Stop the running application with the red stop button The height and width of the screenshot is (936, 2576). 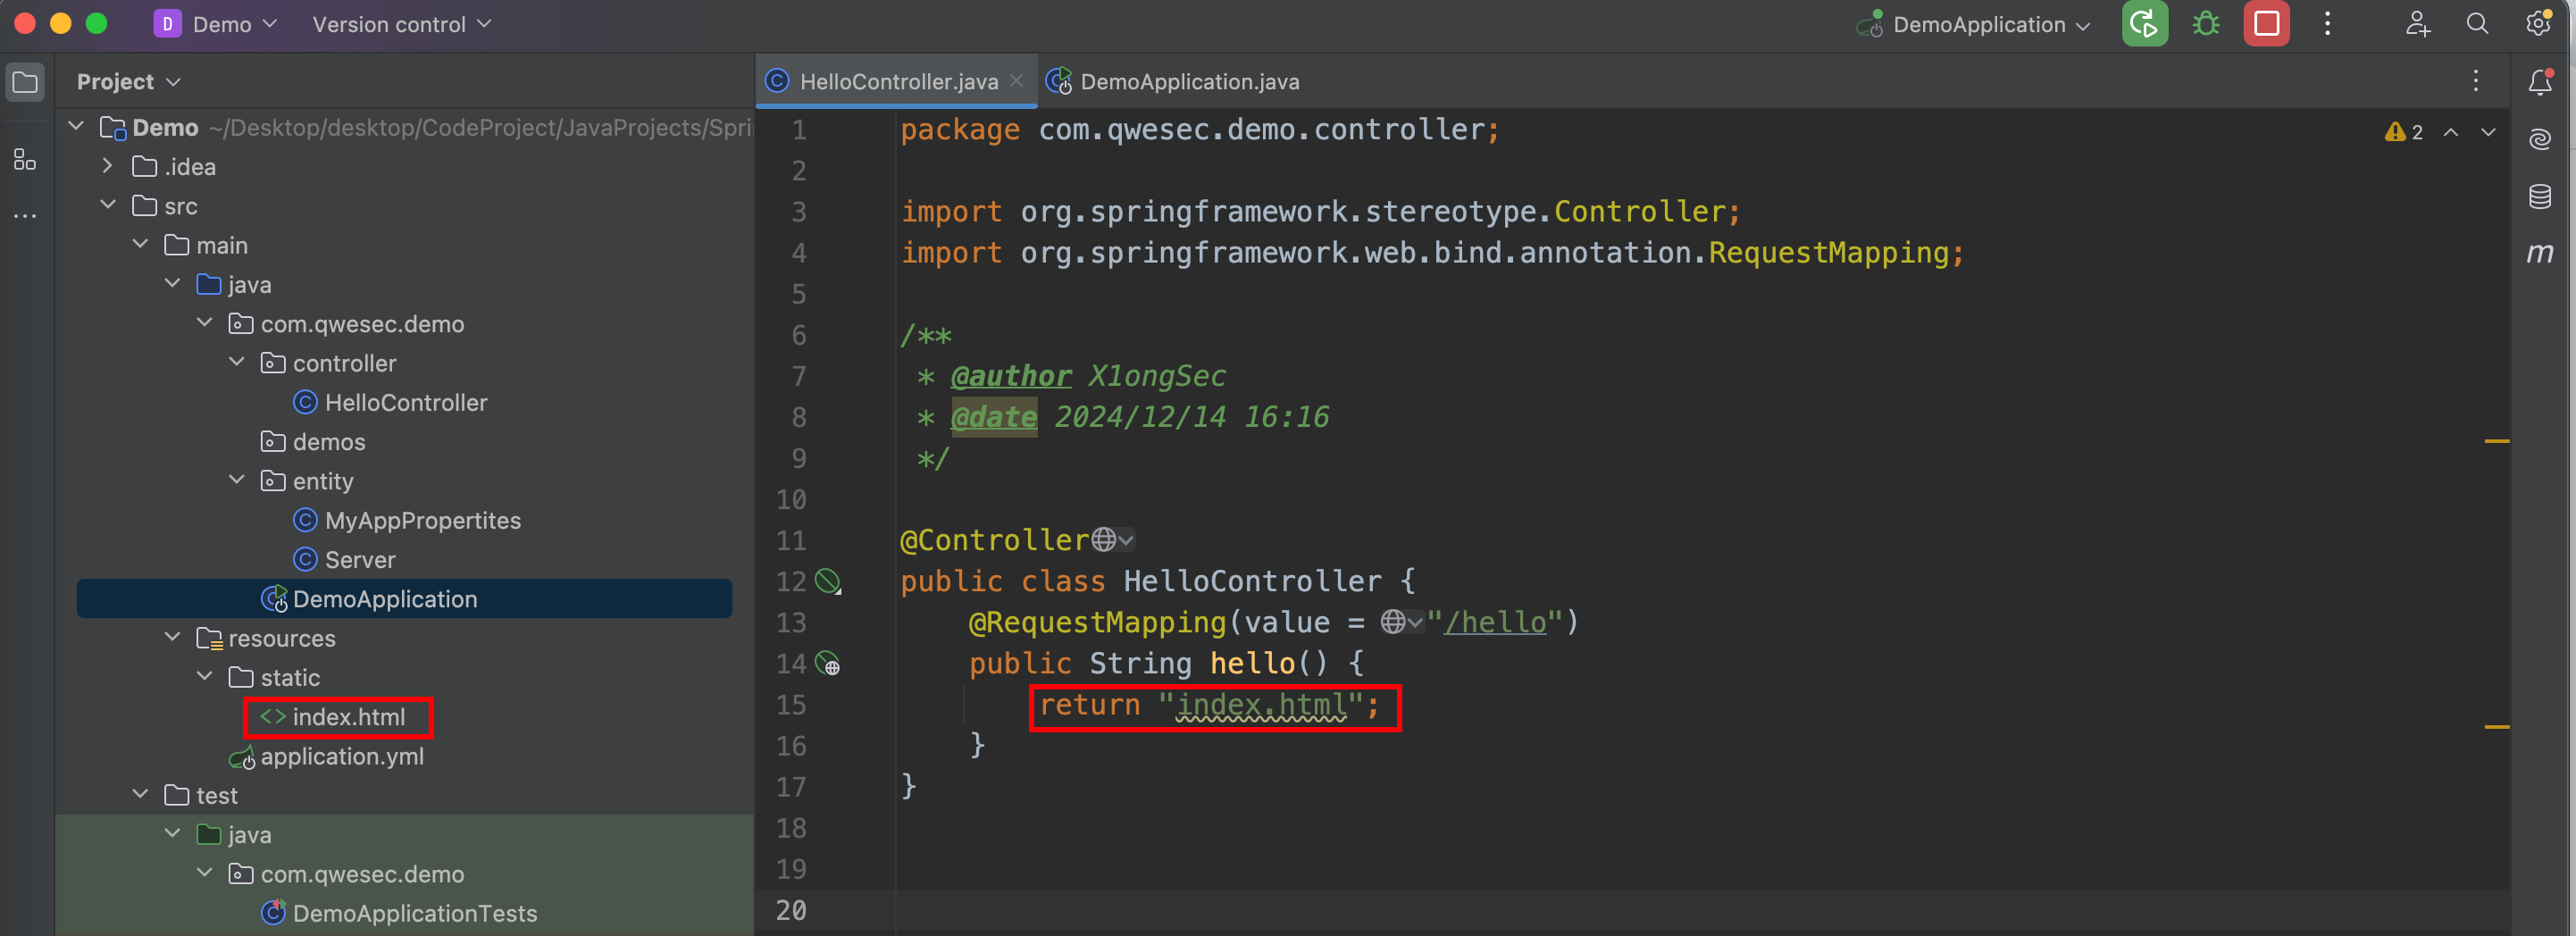click(2266, 24)
